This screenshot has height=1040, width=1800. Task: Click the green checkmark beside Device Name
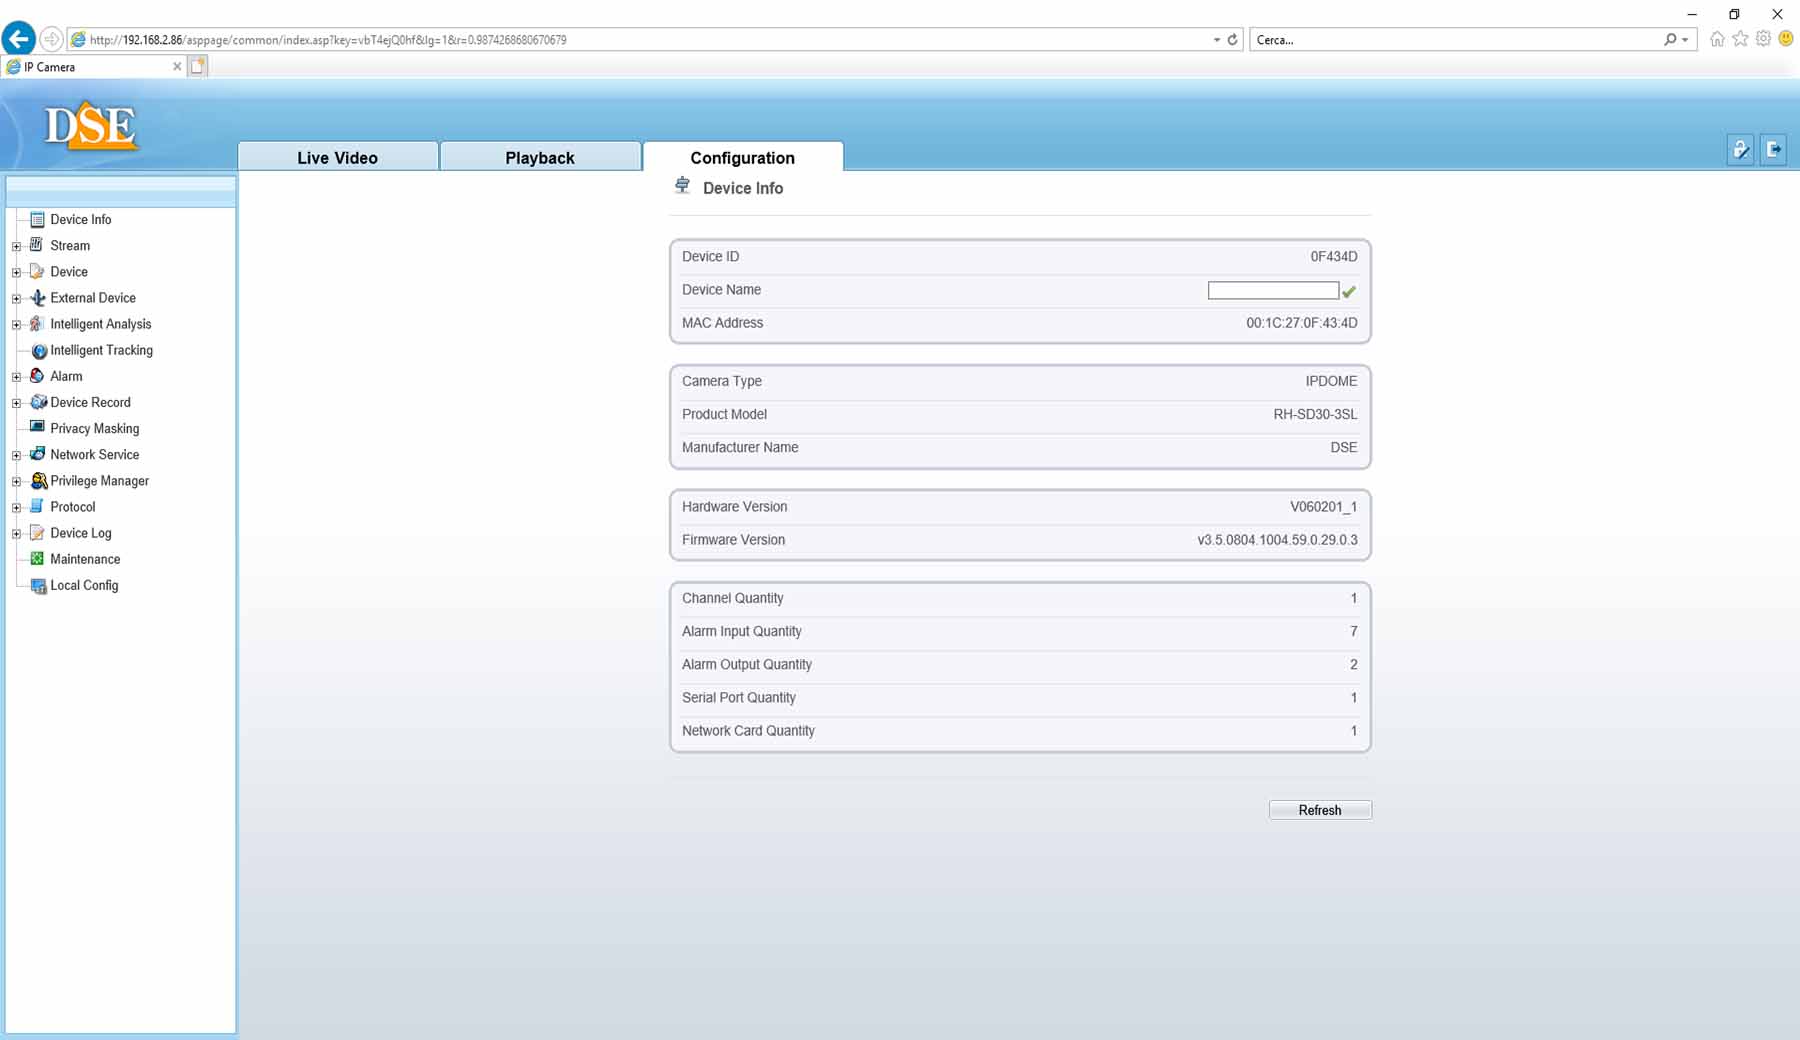coord(1349,292)
